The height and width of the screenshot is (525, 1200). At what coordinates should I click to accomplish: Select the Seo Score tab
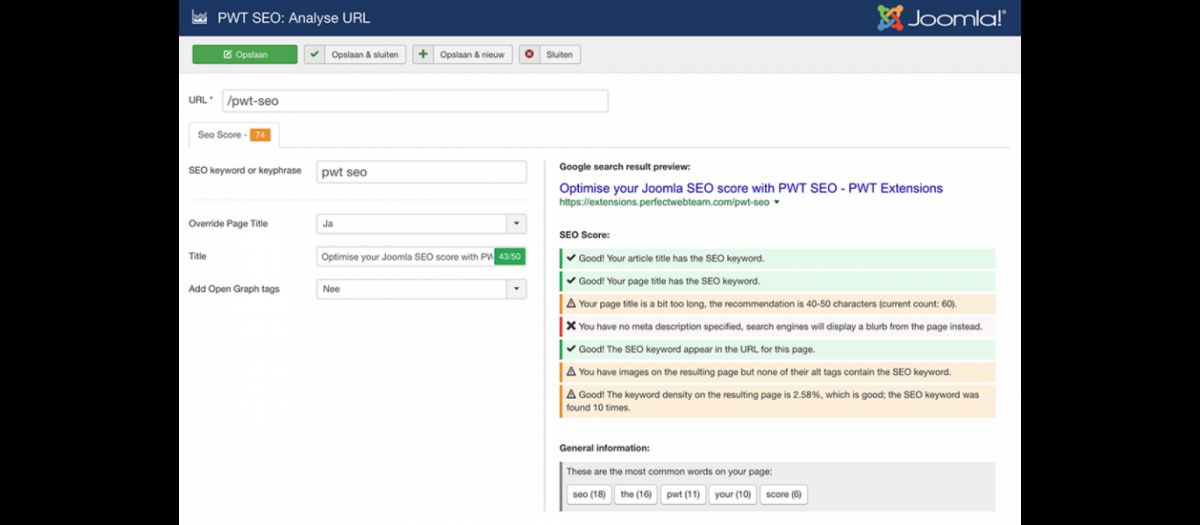[x=234, y=135]
